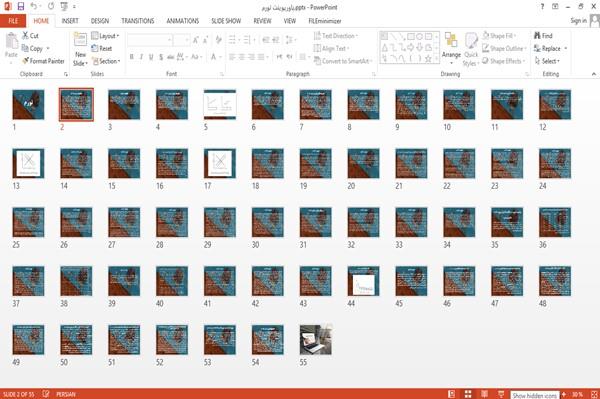Click the rectangle shape in Shapes gallery
The image size is (600, 399).
411,37
